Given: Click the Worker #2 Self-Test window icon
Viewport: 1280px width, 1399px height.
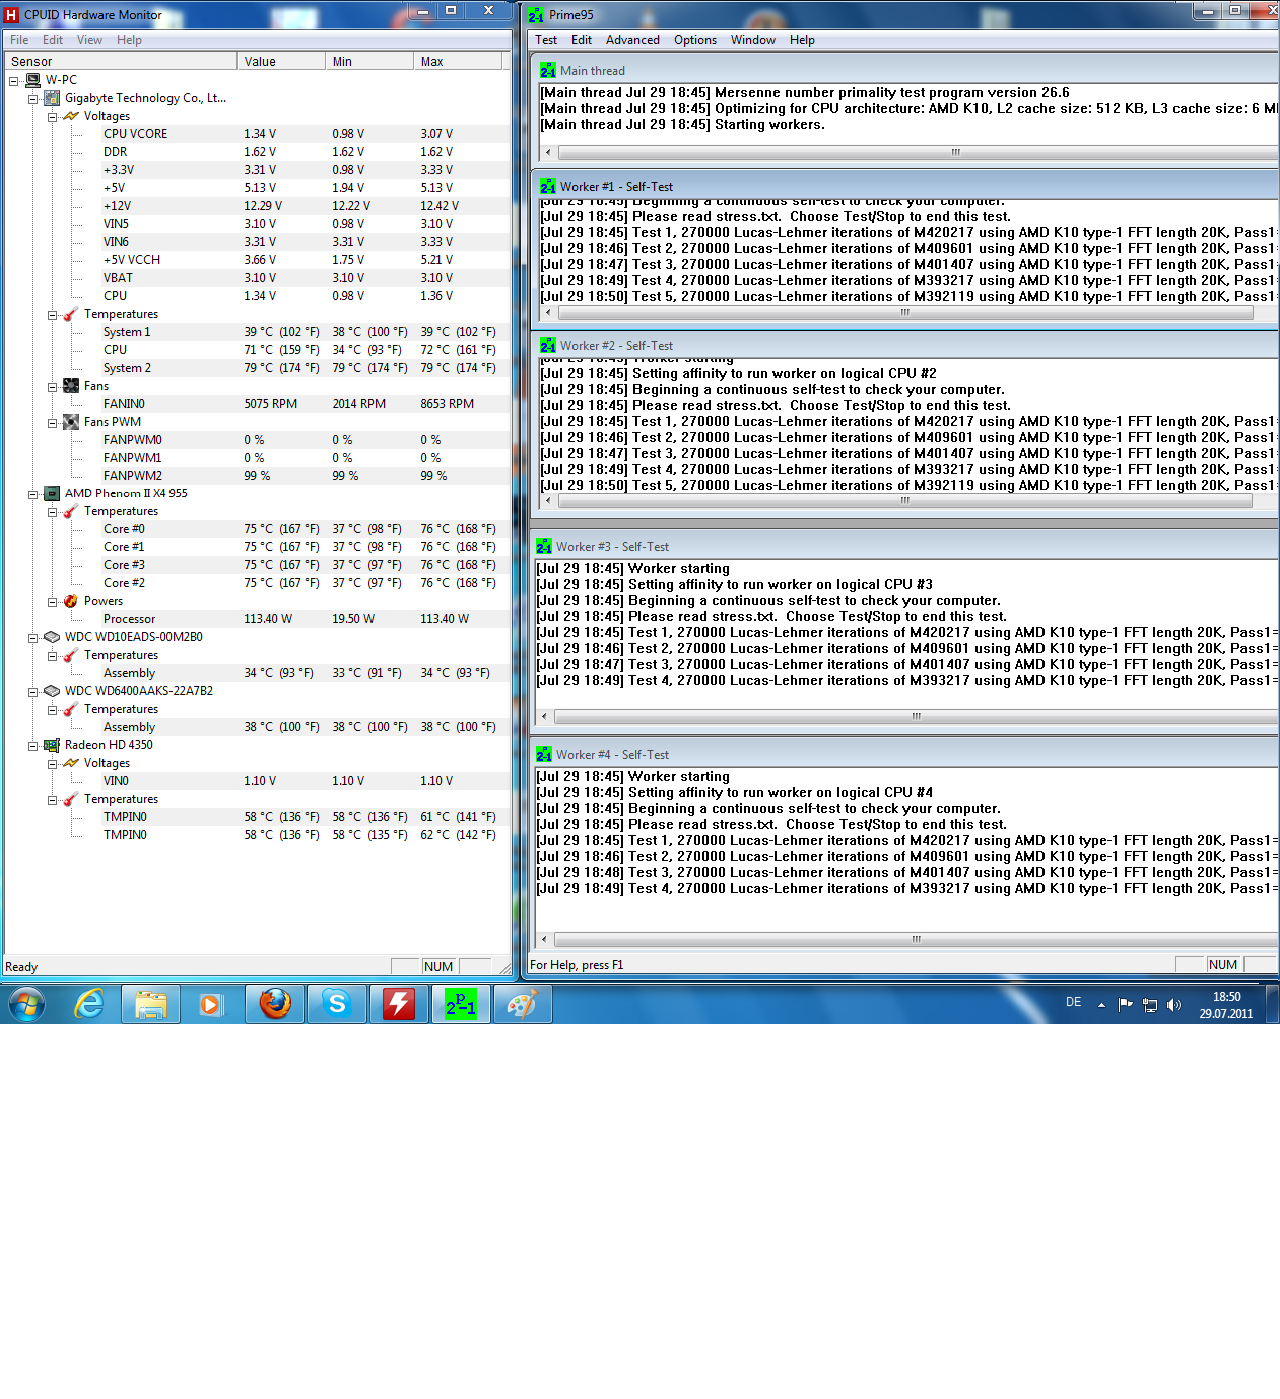Looking at the screenshot, I should coord(548,346).
